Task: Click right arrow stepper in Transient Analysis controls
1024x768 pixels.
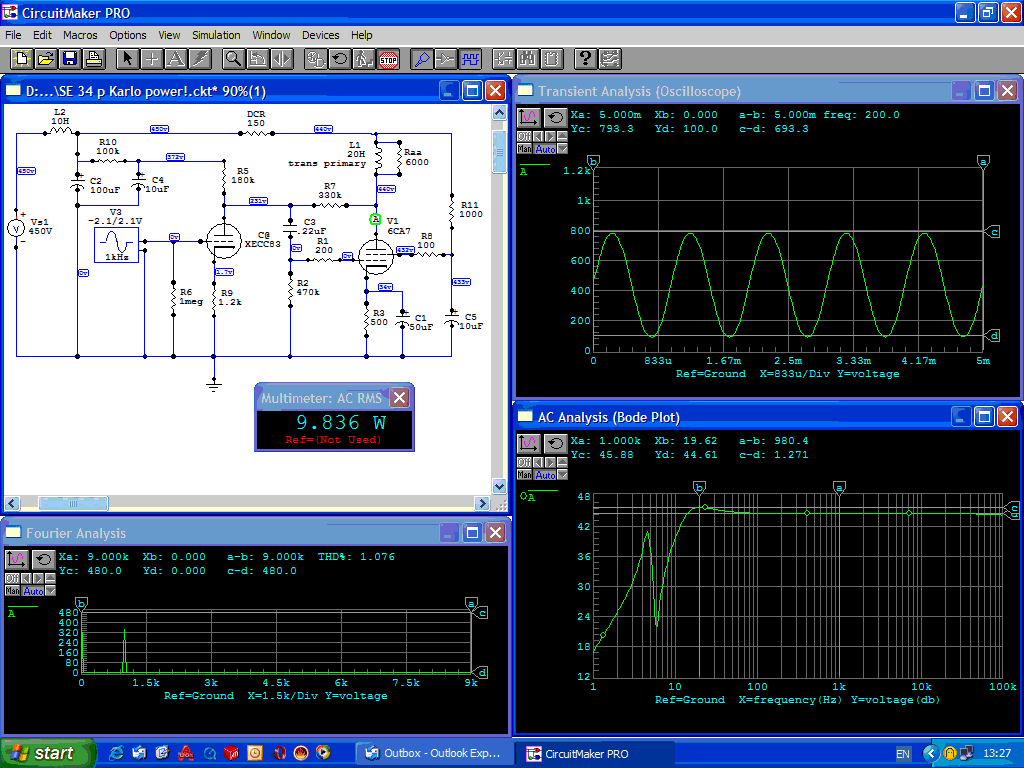Action: pos(550,136)
